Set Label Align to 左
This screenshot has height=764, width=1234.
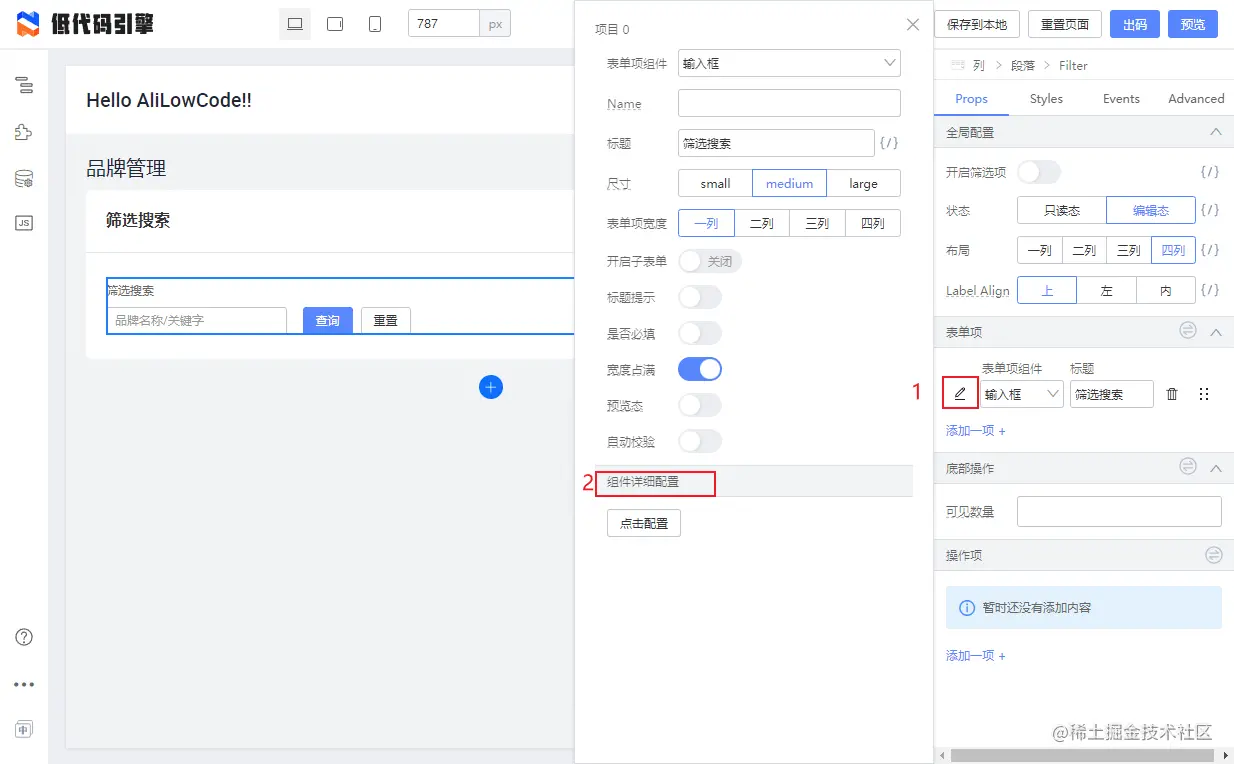1107,290
